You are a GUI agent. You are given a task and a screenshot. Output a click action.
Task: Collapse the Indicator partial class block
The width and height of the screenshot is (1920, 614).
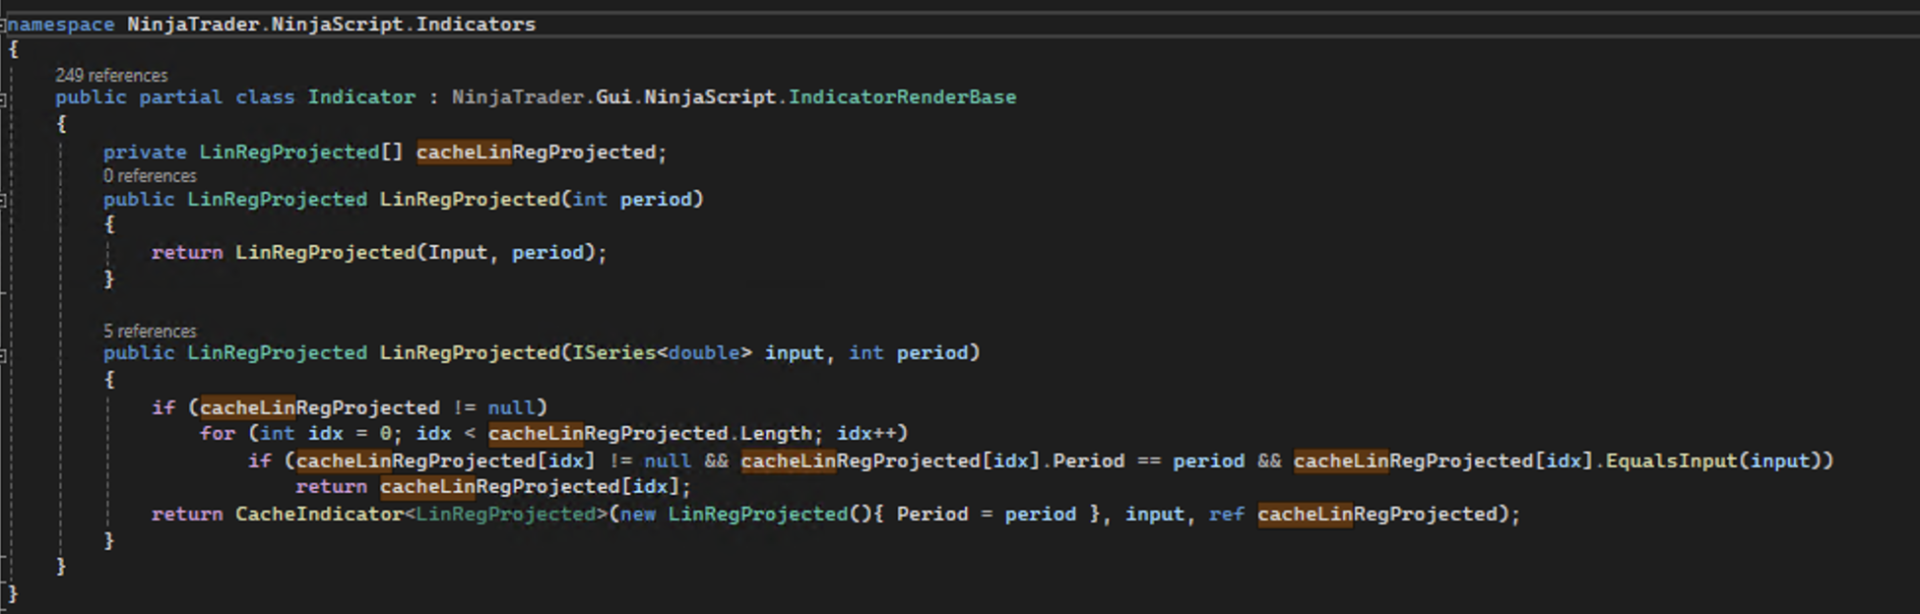(x=3, y=98)
